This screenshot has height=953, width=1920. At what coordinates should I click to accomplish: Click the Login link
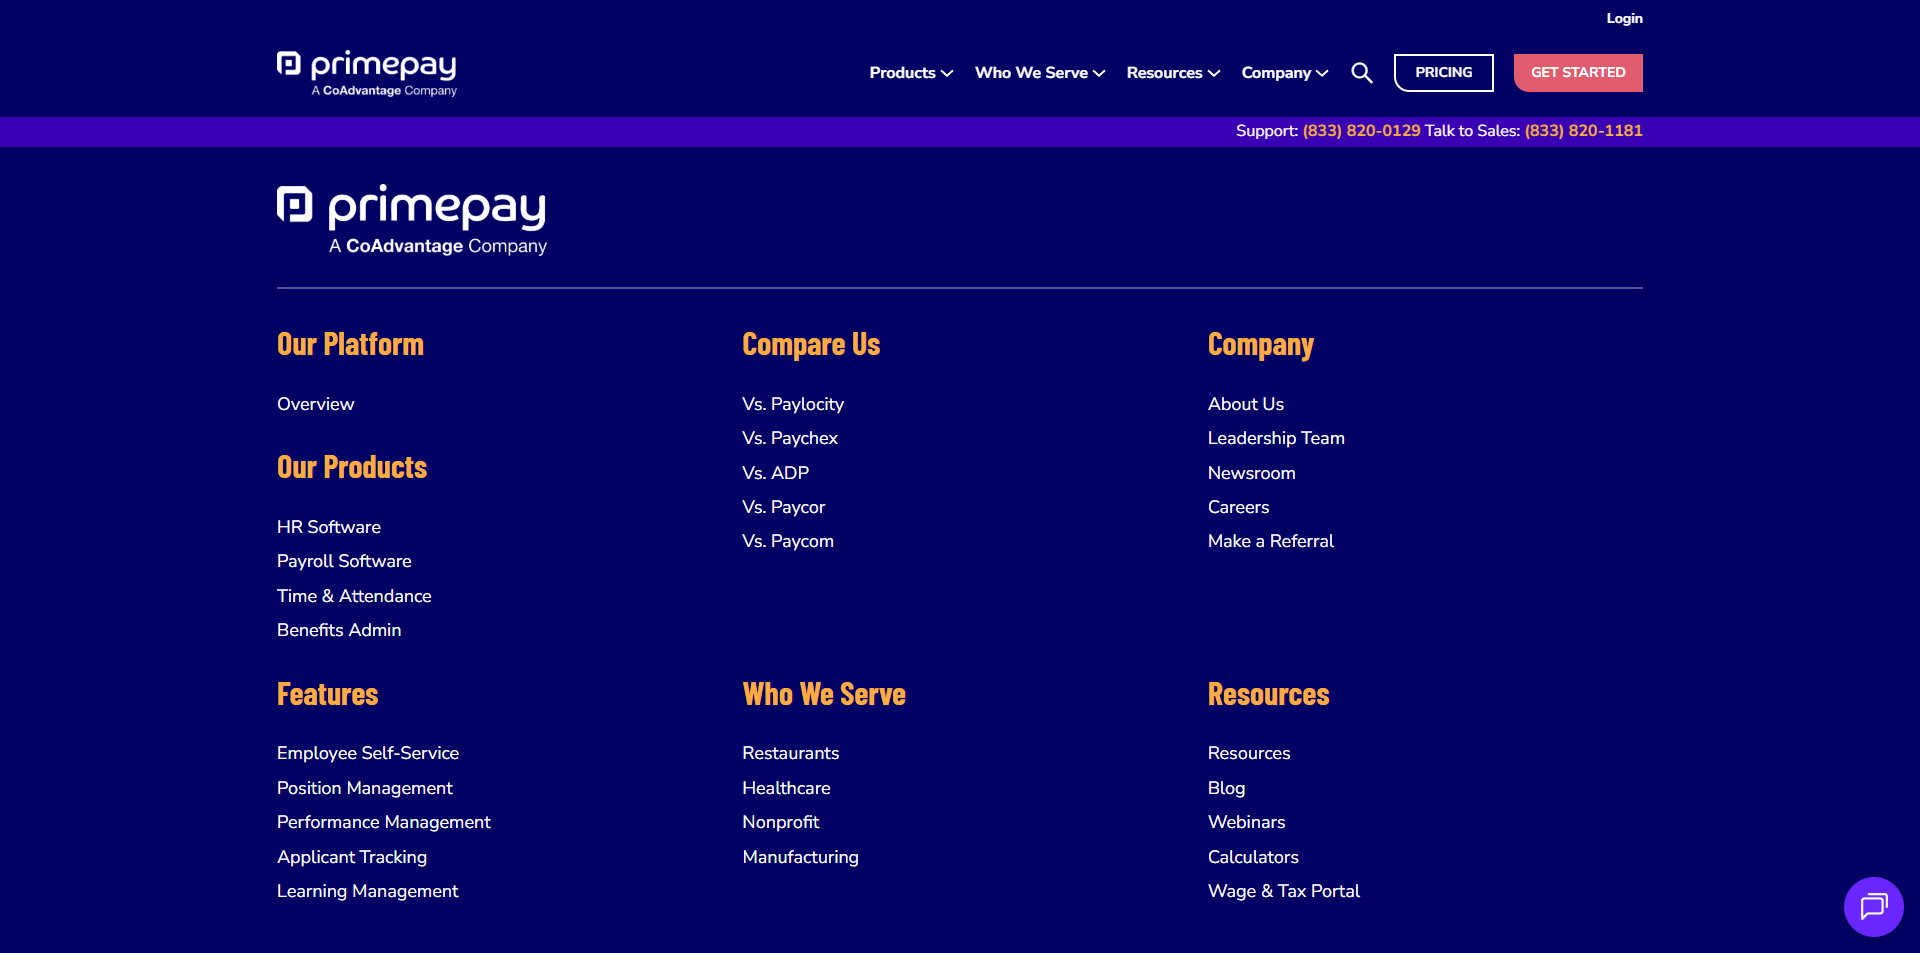(1624, 18)
